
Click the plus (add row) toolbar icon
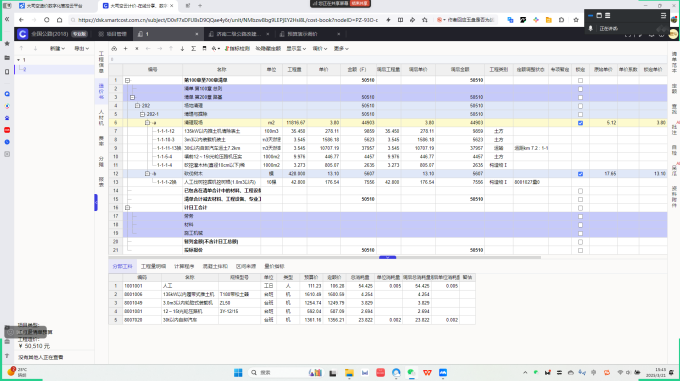(x=125, y=49)
